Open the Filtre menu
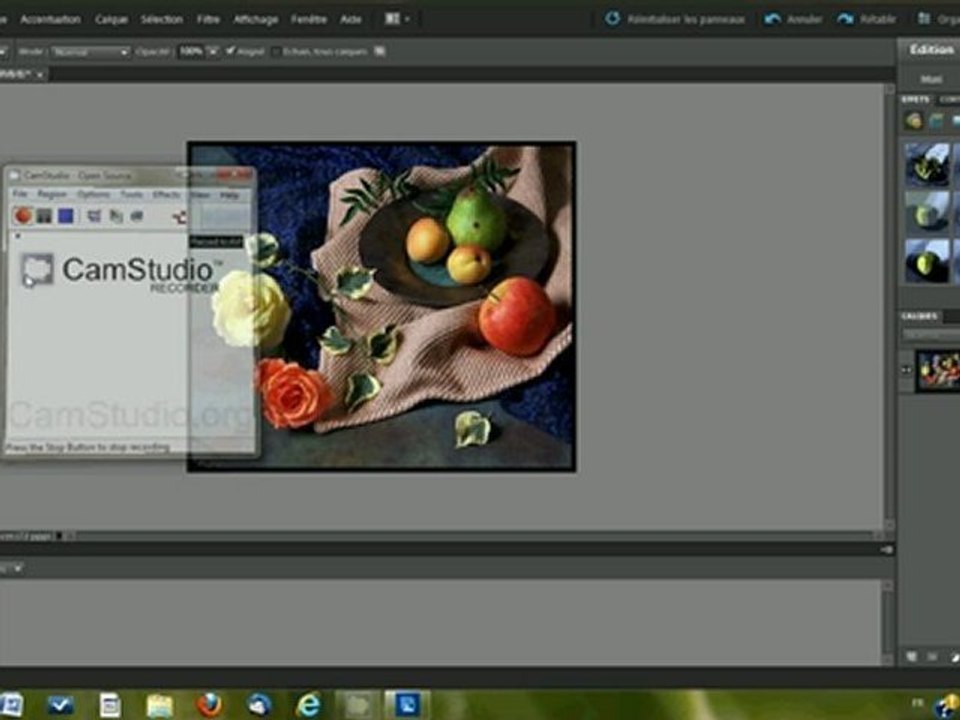The width and height of the screenshot is (960, 720). (208, 20)
